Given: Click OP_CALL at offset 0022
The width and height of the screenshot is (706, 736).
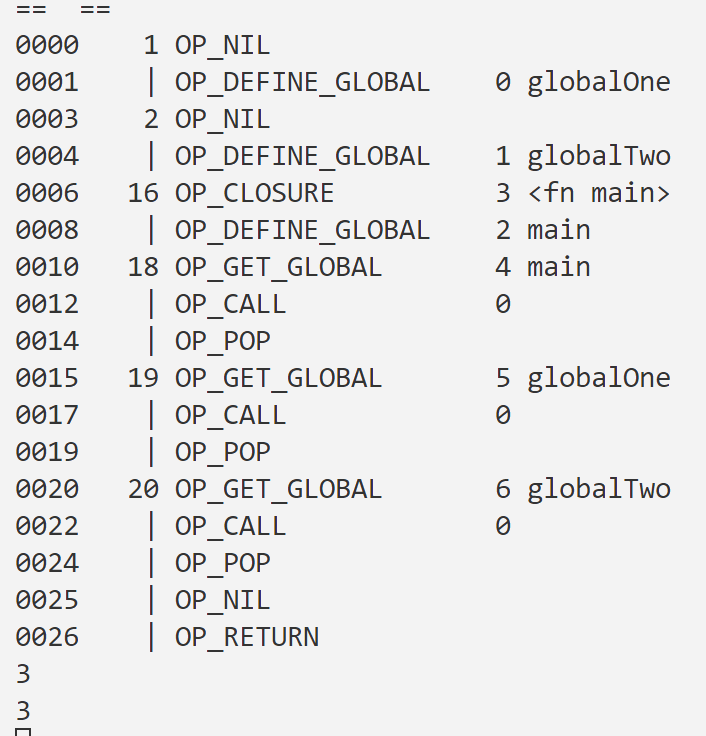Looking at the screenshot, I should point(230,526).
